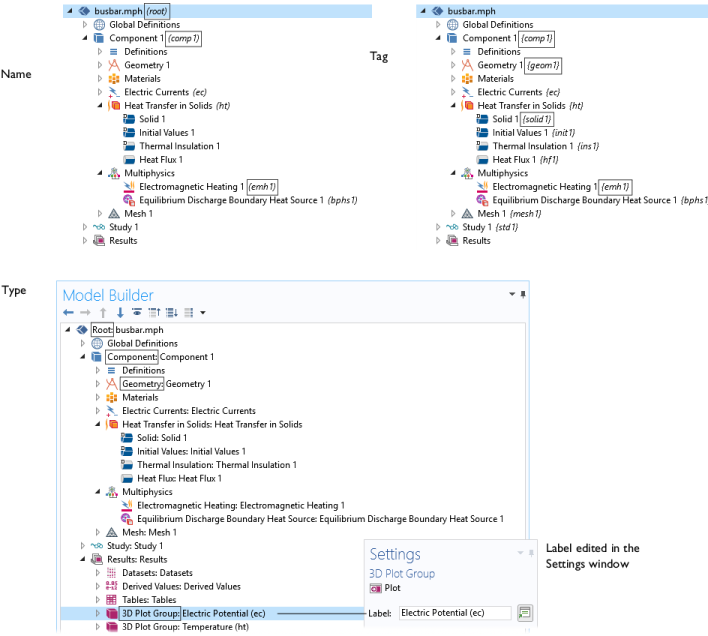Expand the Study: Study 1 node
The height and width of the screenshot is (636, 708).
click(x=83, y=546)
